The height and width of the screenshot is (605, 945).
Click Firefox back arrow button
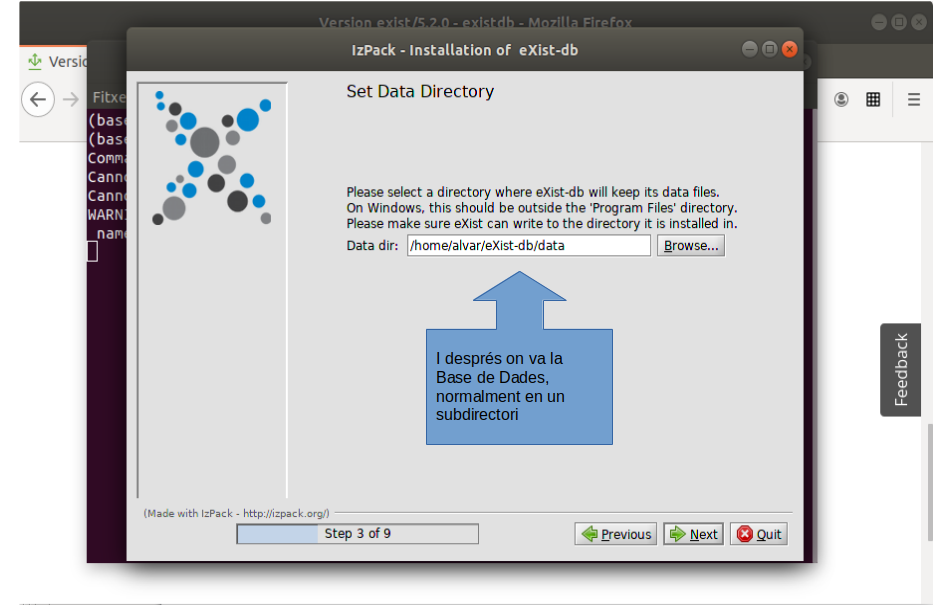tap(38, 99)
